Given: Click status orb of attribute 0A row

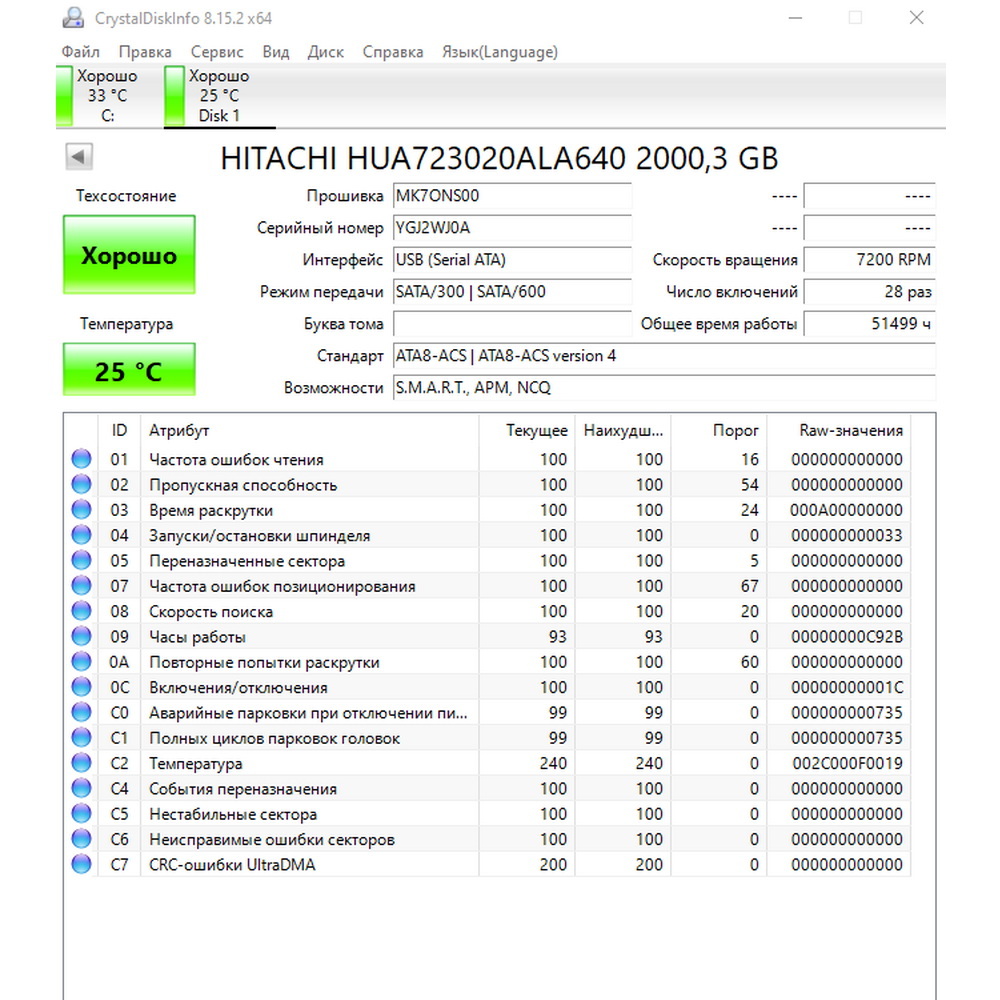Looking at the screenshot, I should click(81, 661).
